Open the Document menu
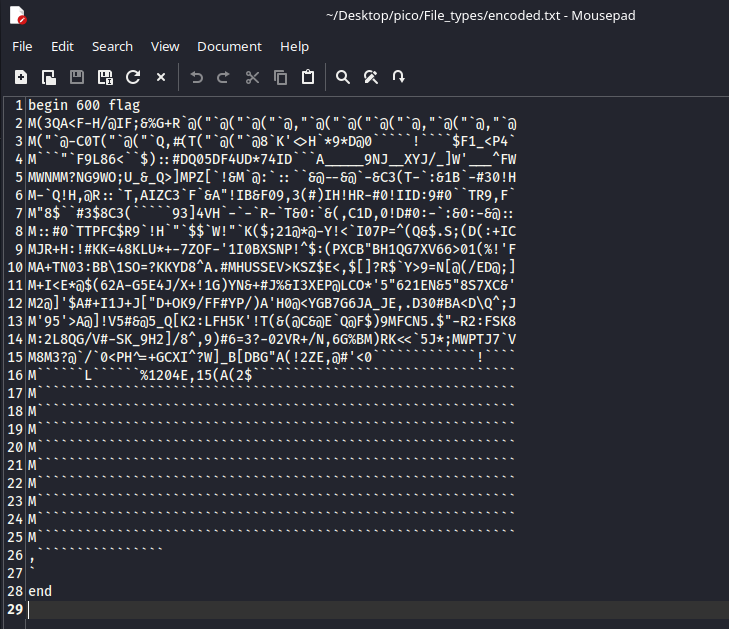The height and width of the screenshot is (629, 729). pos(229,46)
